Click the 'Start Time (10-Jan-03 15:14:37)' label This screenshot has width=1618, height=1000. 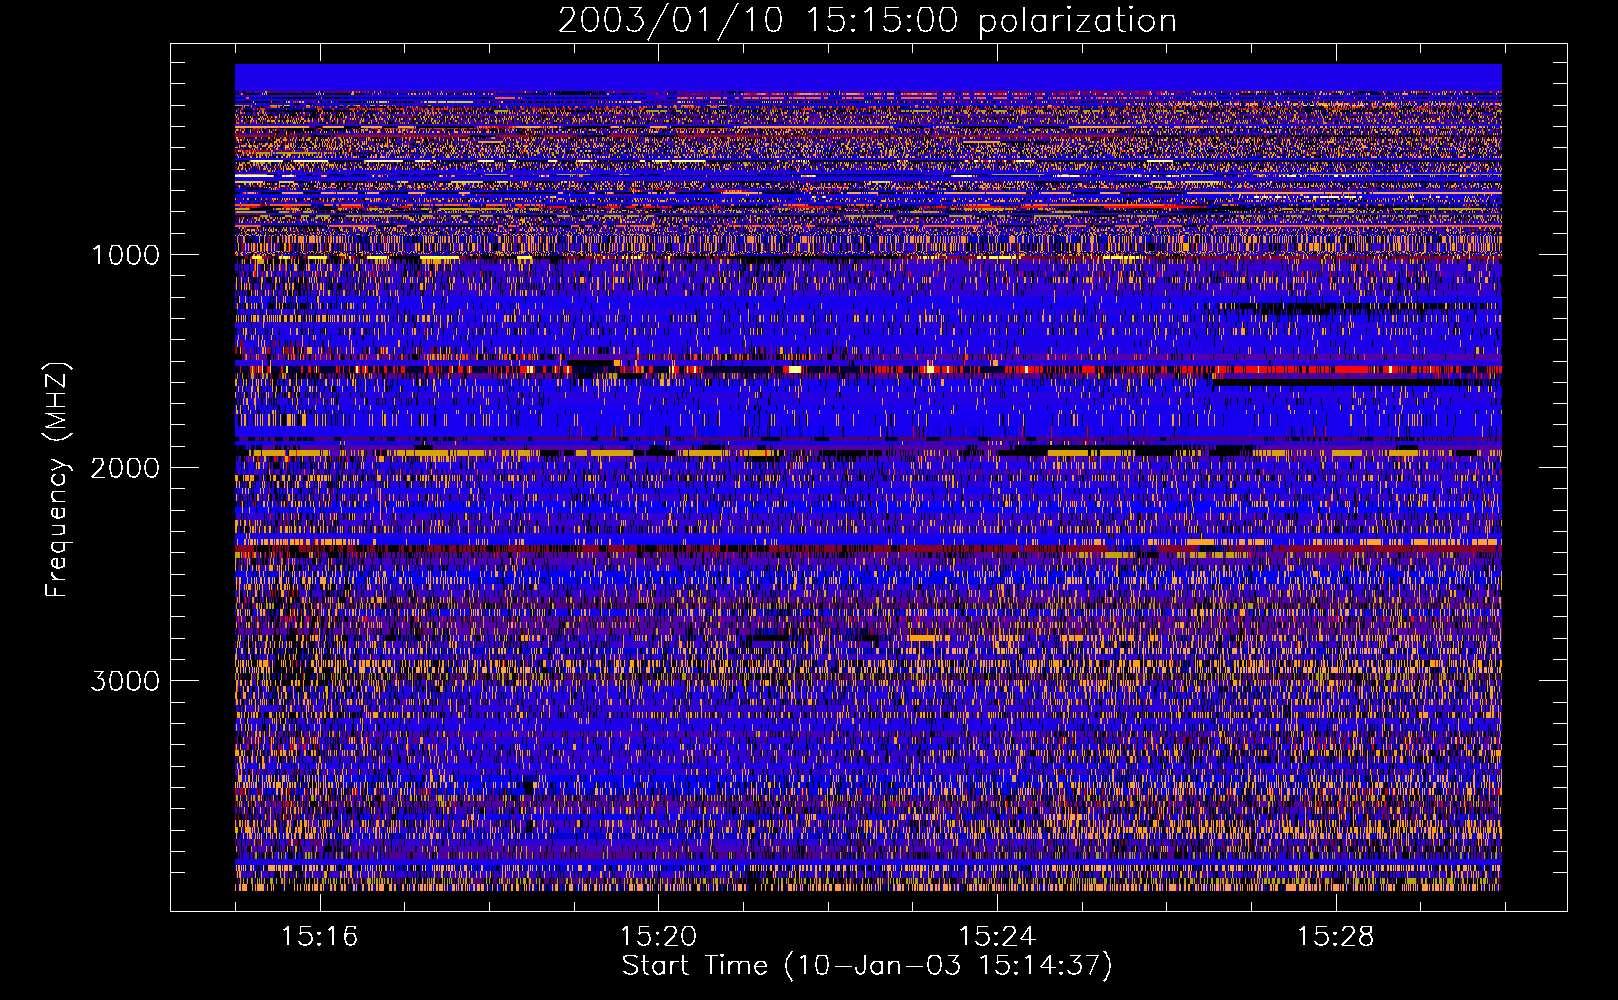pos(867,966)
